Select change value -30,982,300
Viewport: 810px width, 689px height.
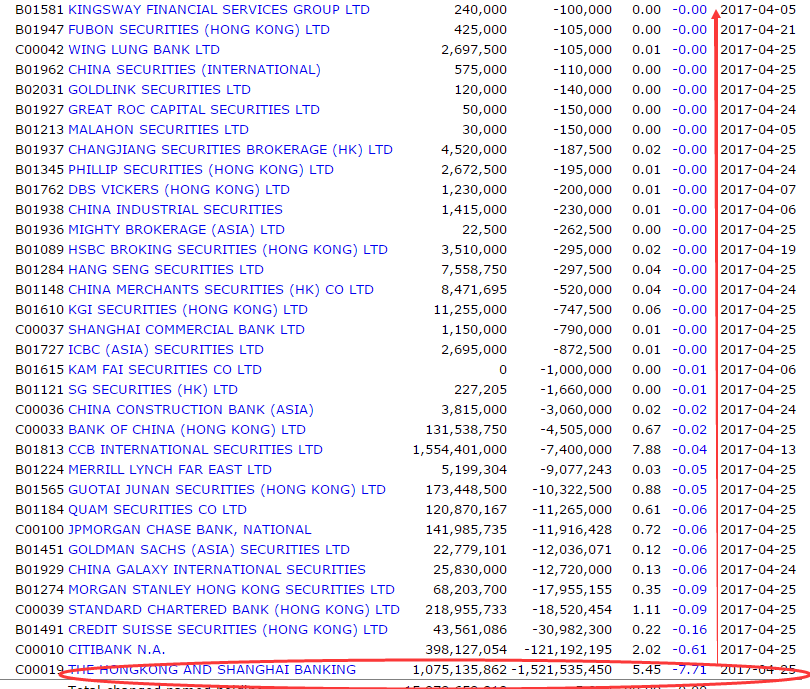pos(572,630)
